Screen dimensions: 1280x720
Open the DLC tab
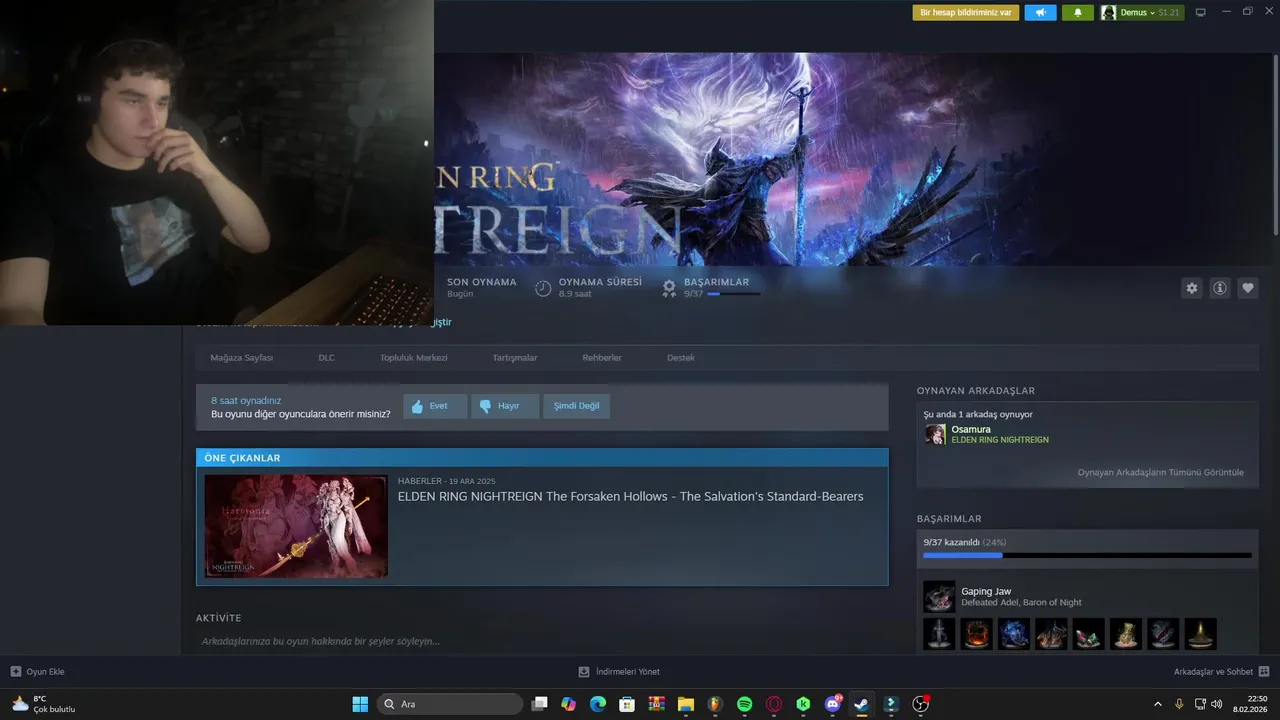327,358
